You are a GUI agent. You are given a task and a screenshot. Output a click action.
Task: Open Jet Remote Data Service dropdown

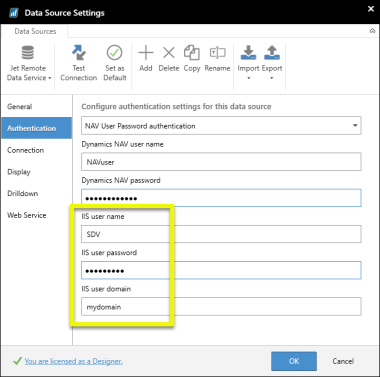pyautogui.click(x=28, y=63)
